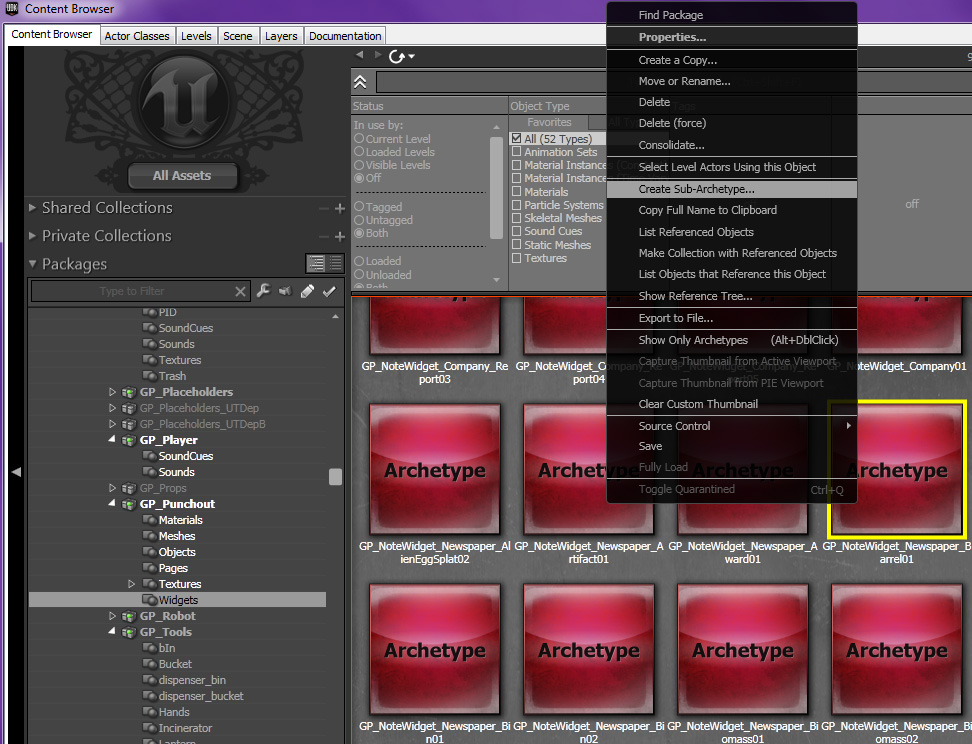Click the GP_Player package icon
The width and height of the screenshot is (972, 744).
128,440
